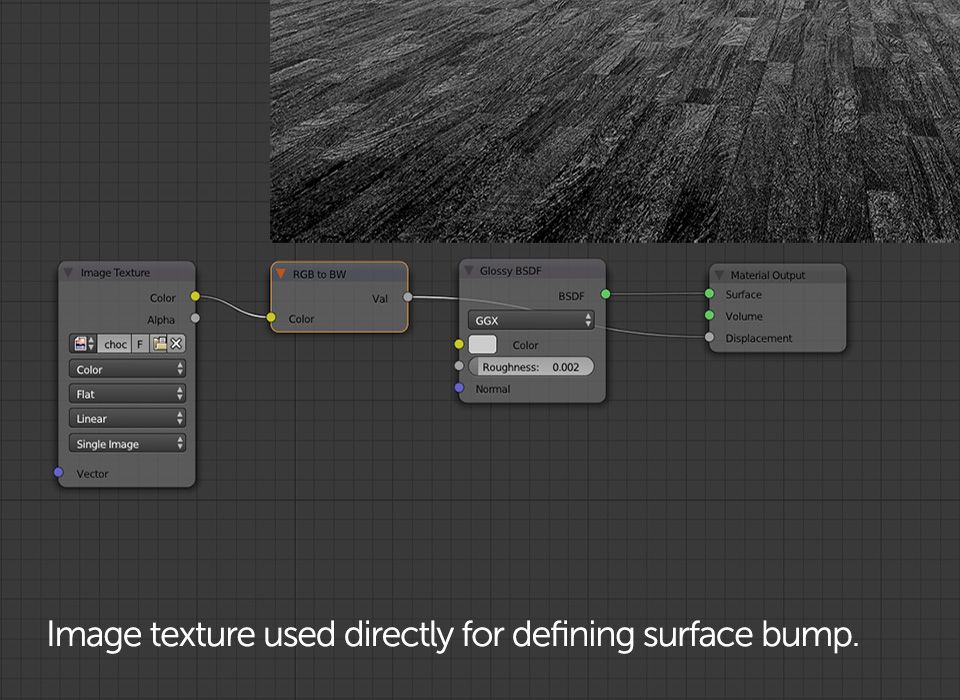Open the Glossy BSDF color swatch
This screenshot has width=960, height=700.
click(x=482, y=344)
